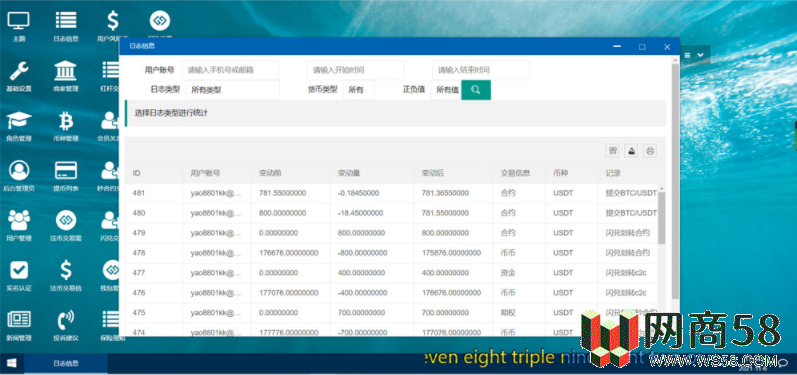Click the ID column header
Image resolution: width=797 pixels, height=375 pixels.
pyautogui.click(x=154, y=173)
